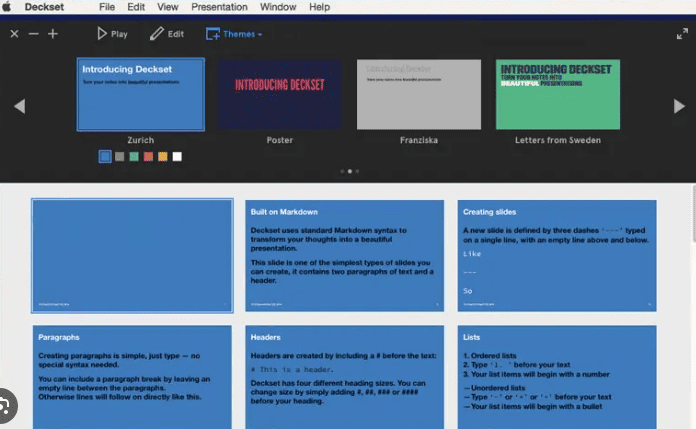Select the Franziska theme thumbnail

tap(419, 95)
